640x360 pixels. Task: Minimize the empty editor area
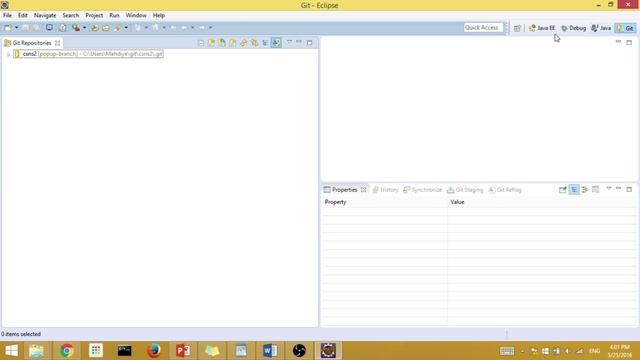pos(618,42)
